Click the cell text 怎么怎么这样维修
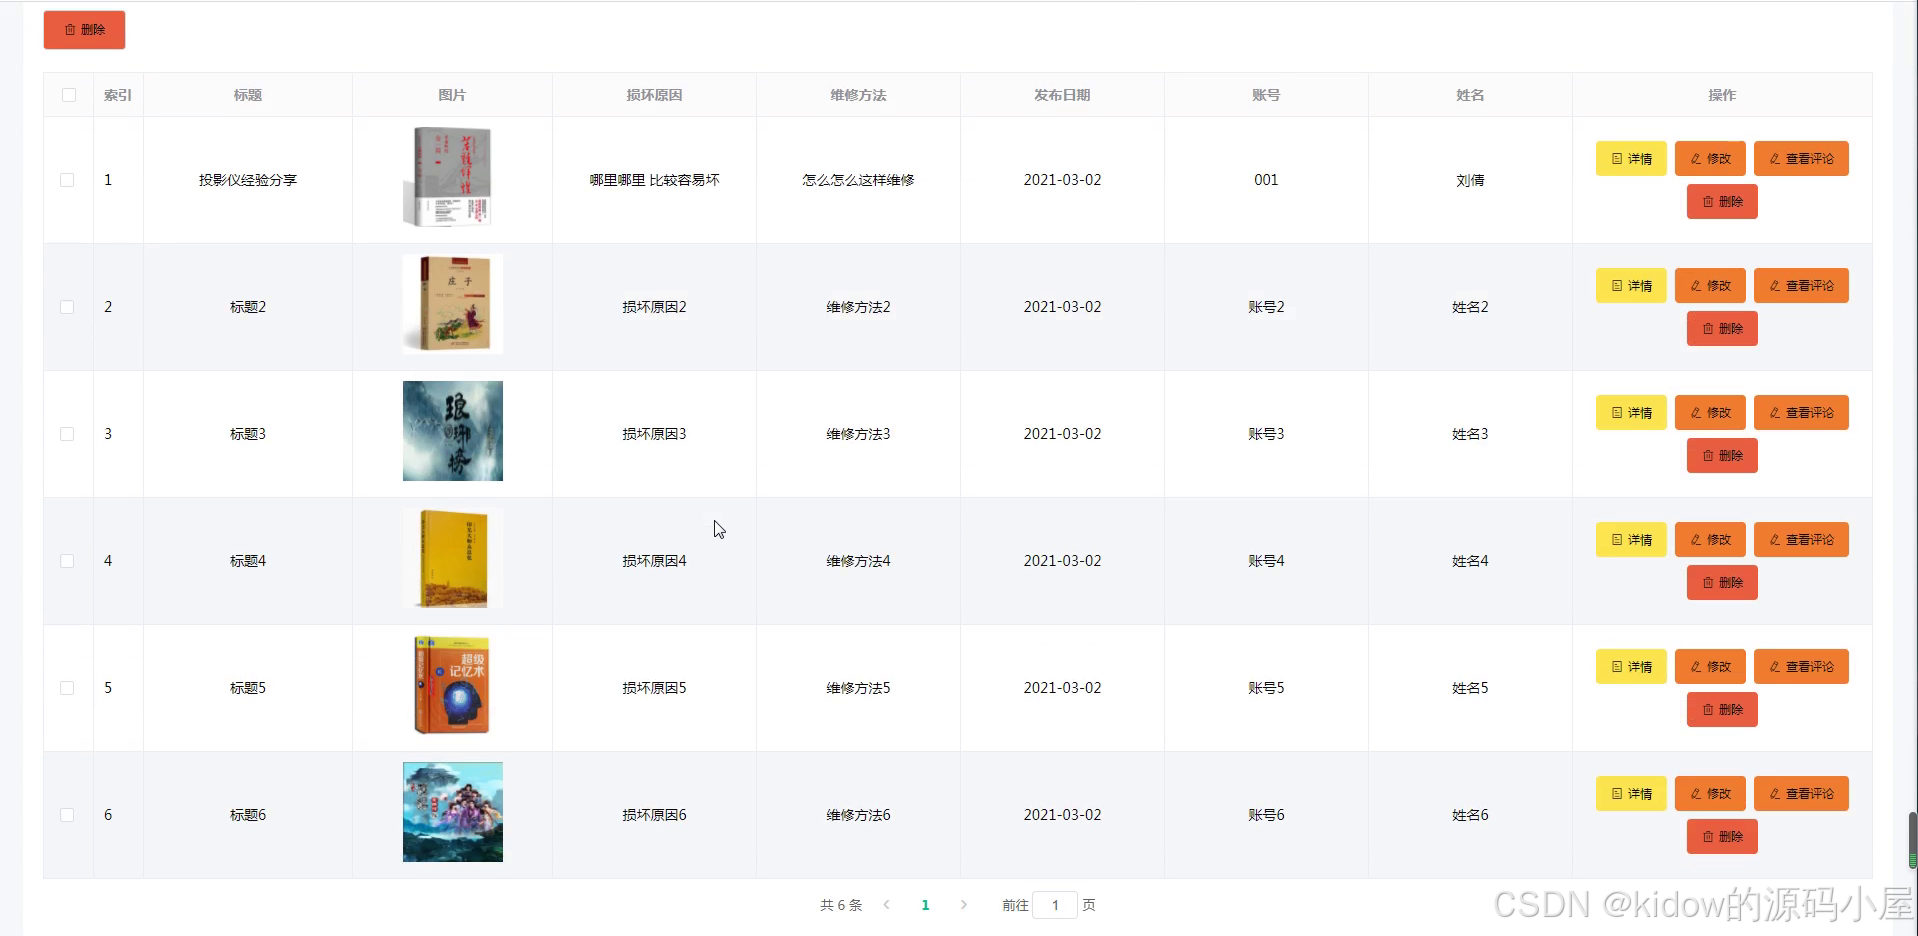Screen dimensions: 1918x936 pos(858,180)
